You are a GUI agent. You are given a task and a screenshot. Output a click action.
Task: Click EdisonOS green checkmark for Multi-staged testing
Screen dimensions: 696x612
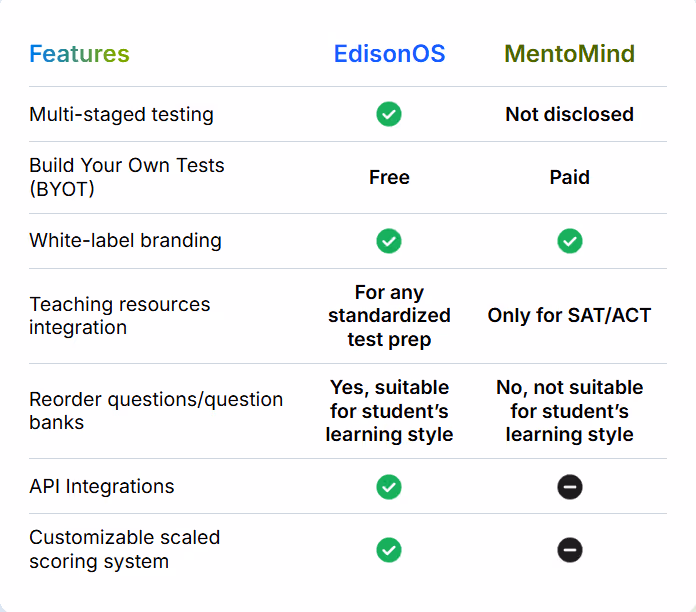coord(389,114)
